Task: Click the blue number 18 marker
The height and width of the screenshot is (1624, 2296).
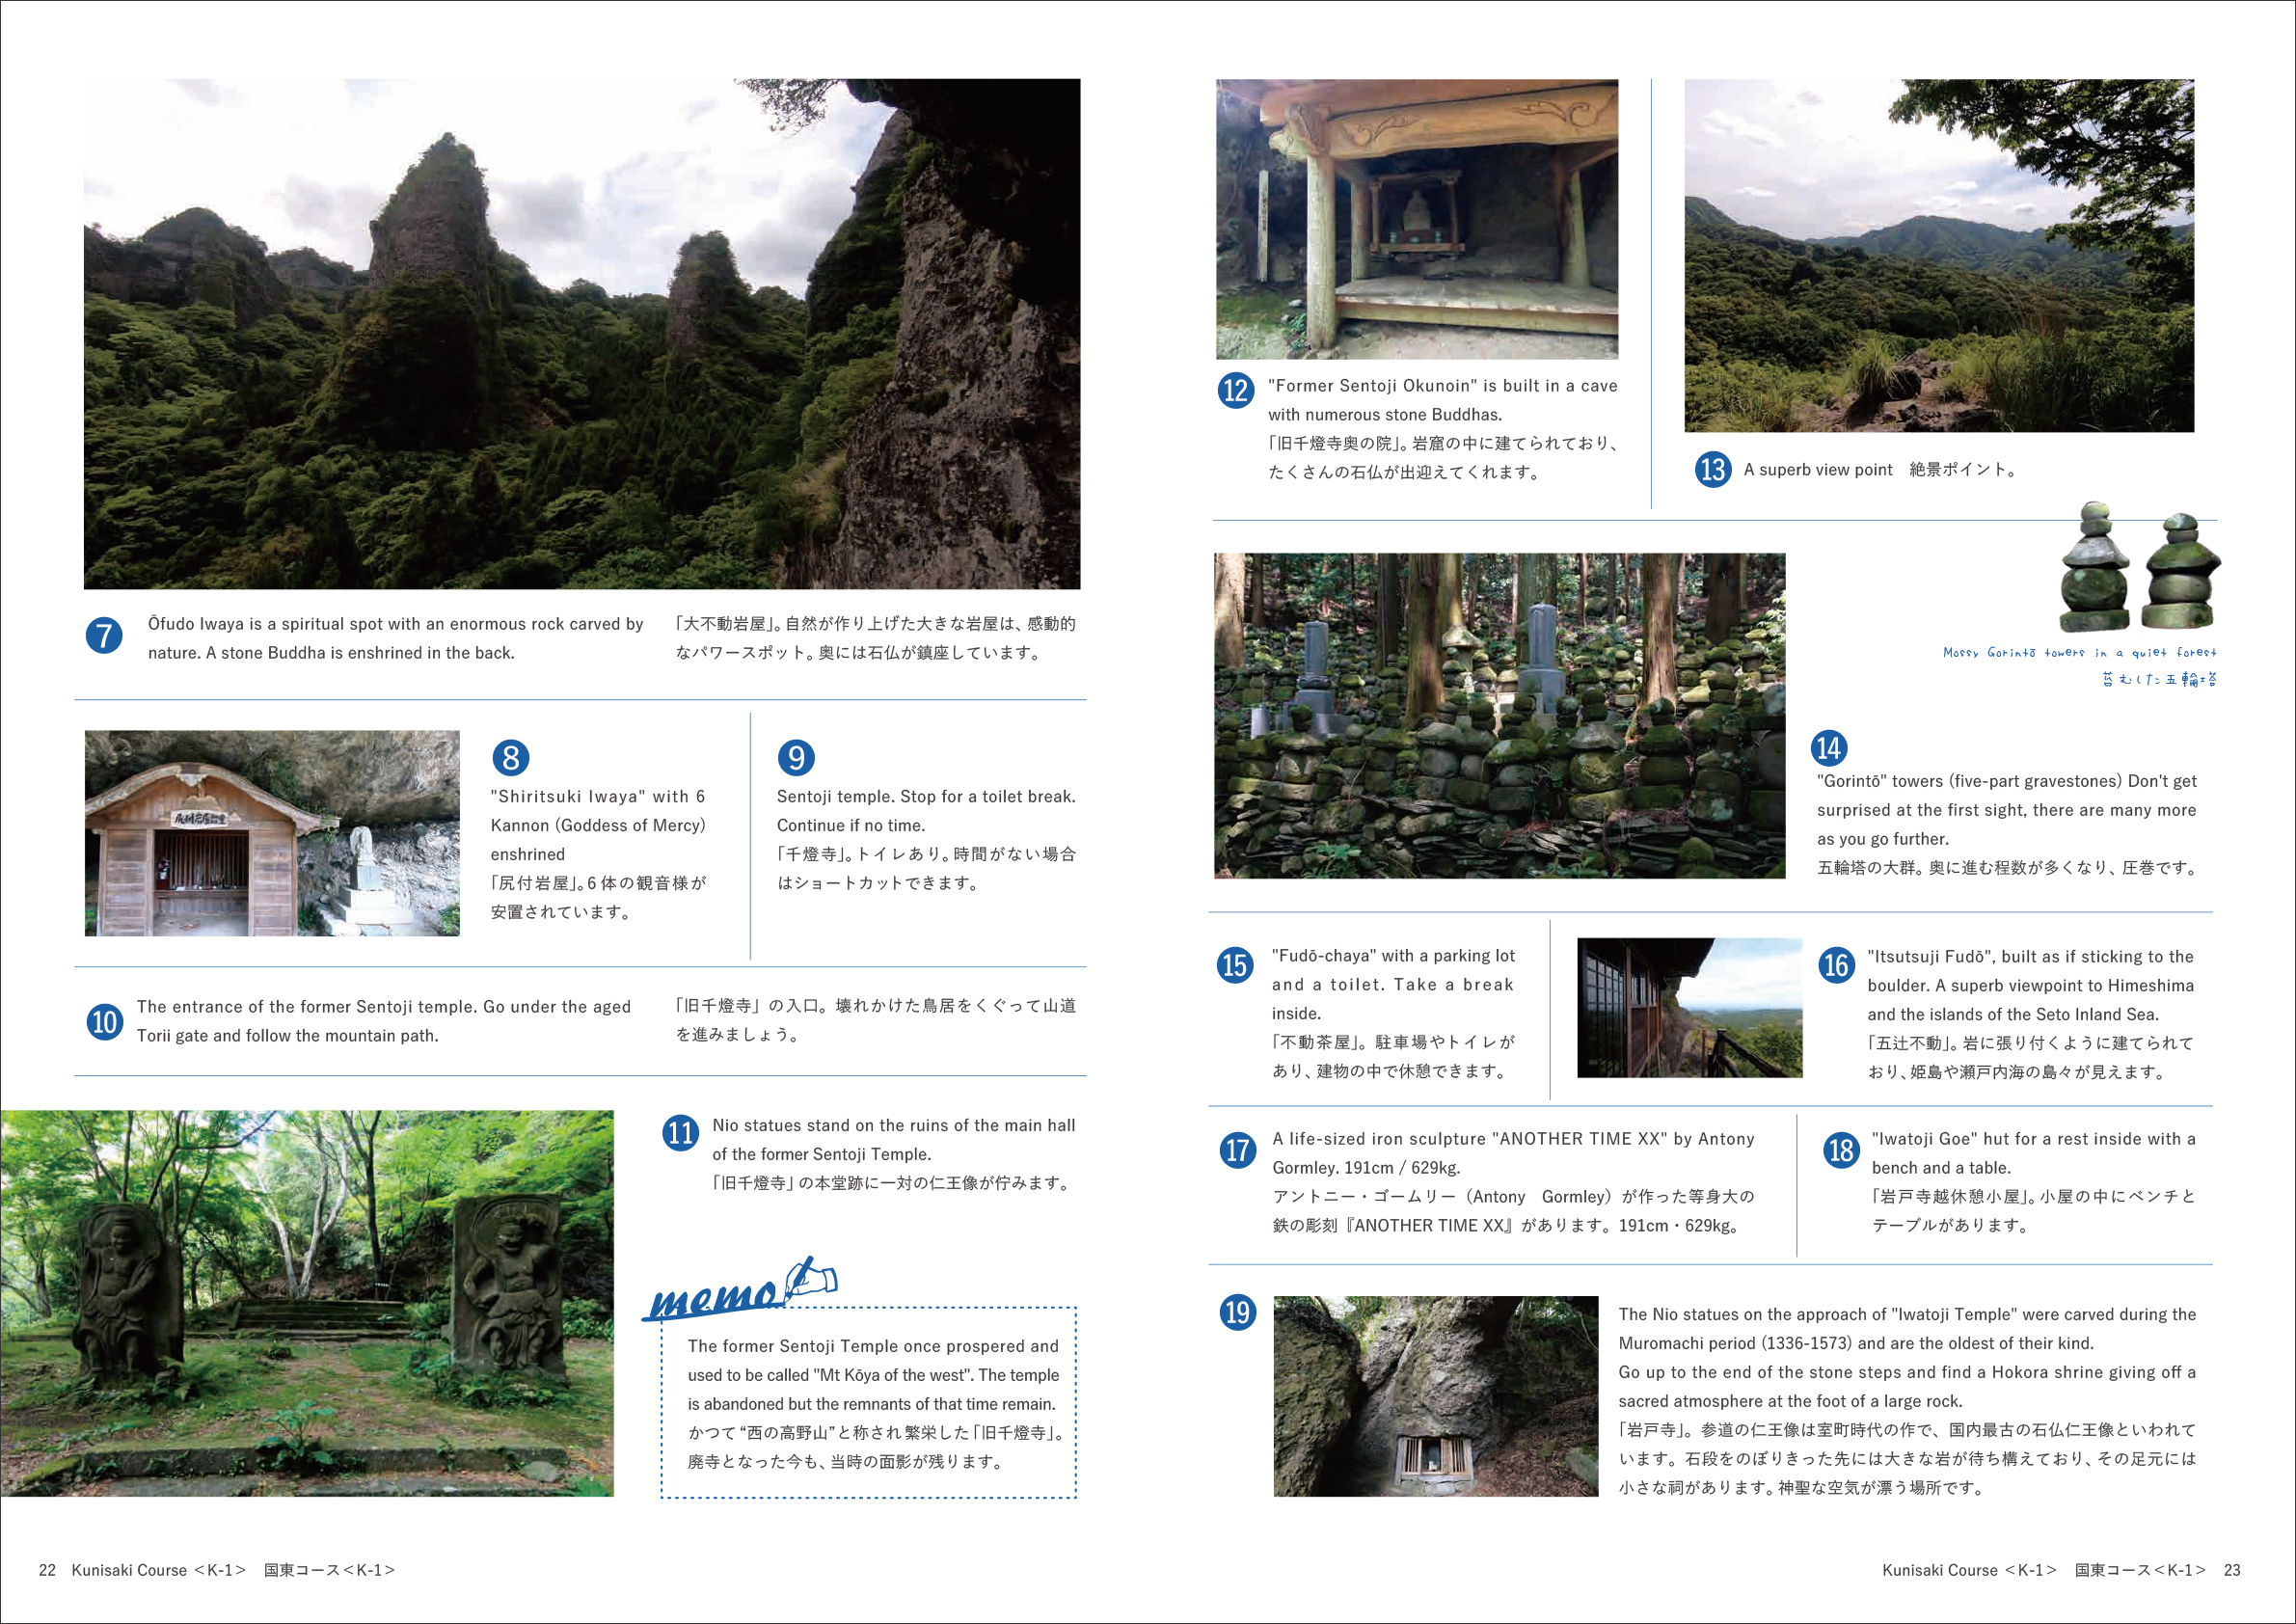Action: click(1841, 1149)
